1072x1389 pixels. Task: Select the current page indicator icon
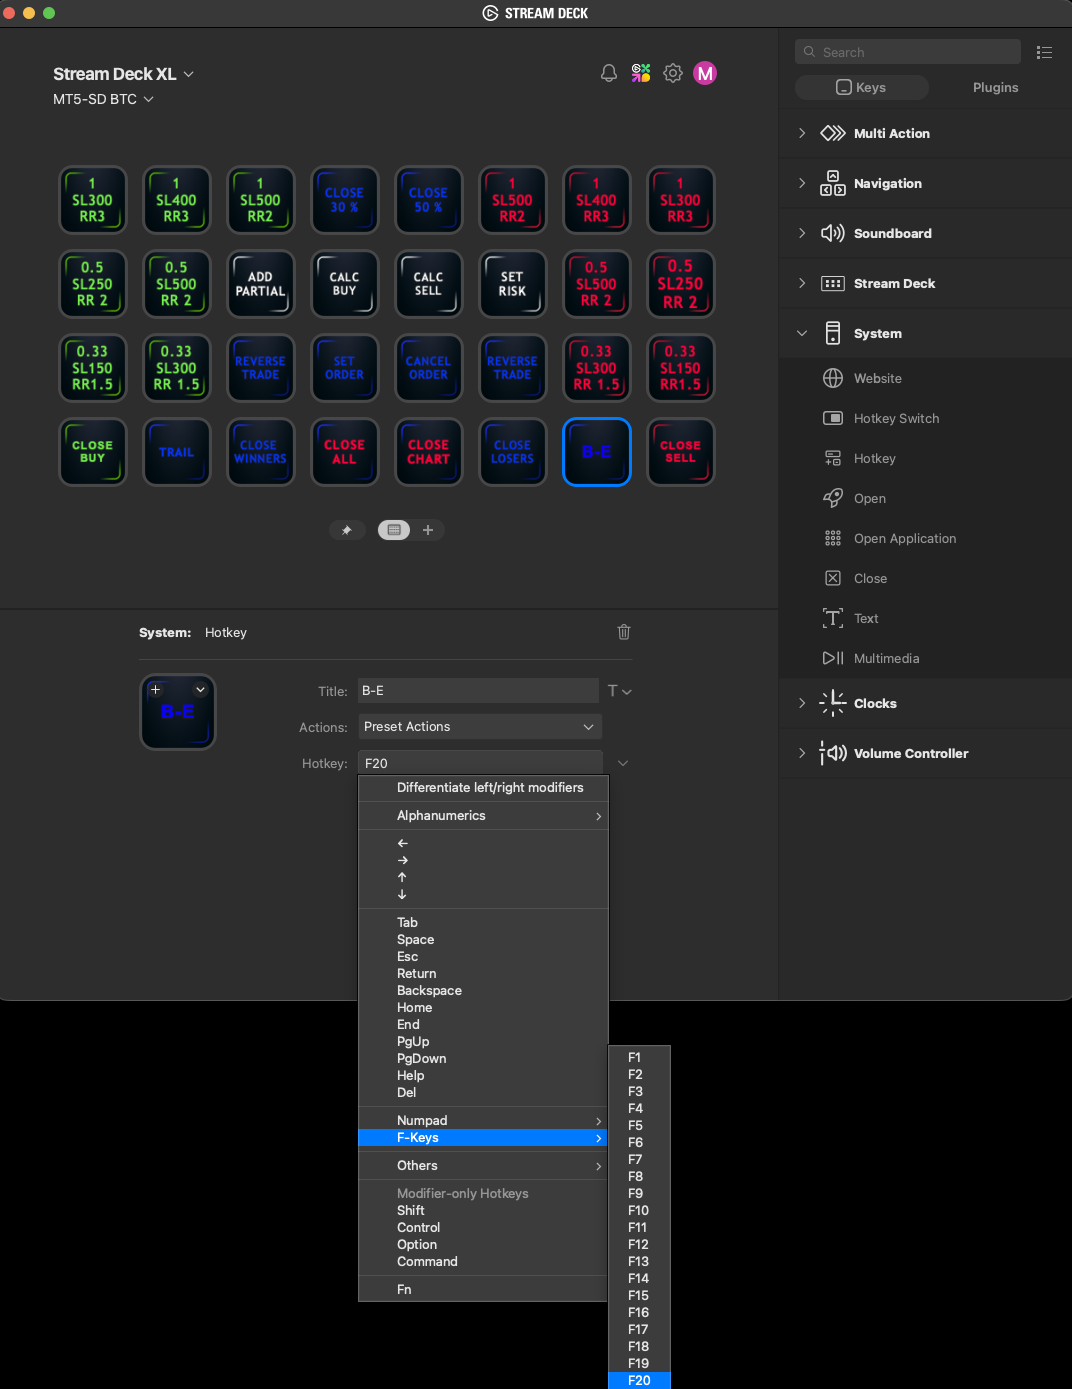click(x=394, y=530)
